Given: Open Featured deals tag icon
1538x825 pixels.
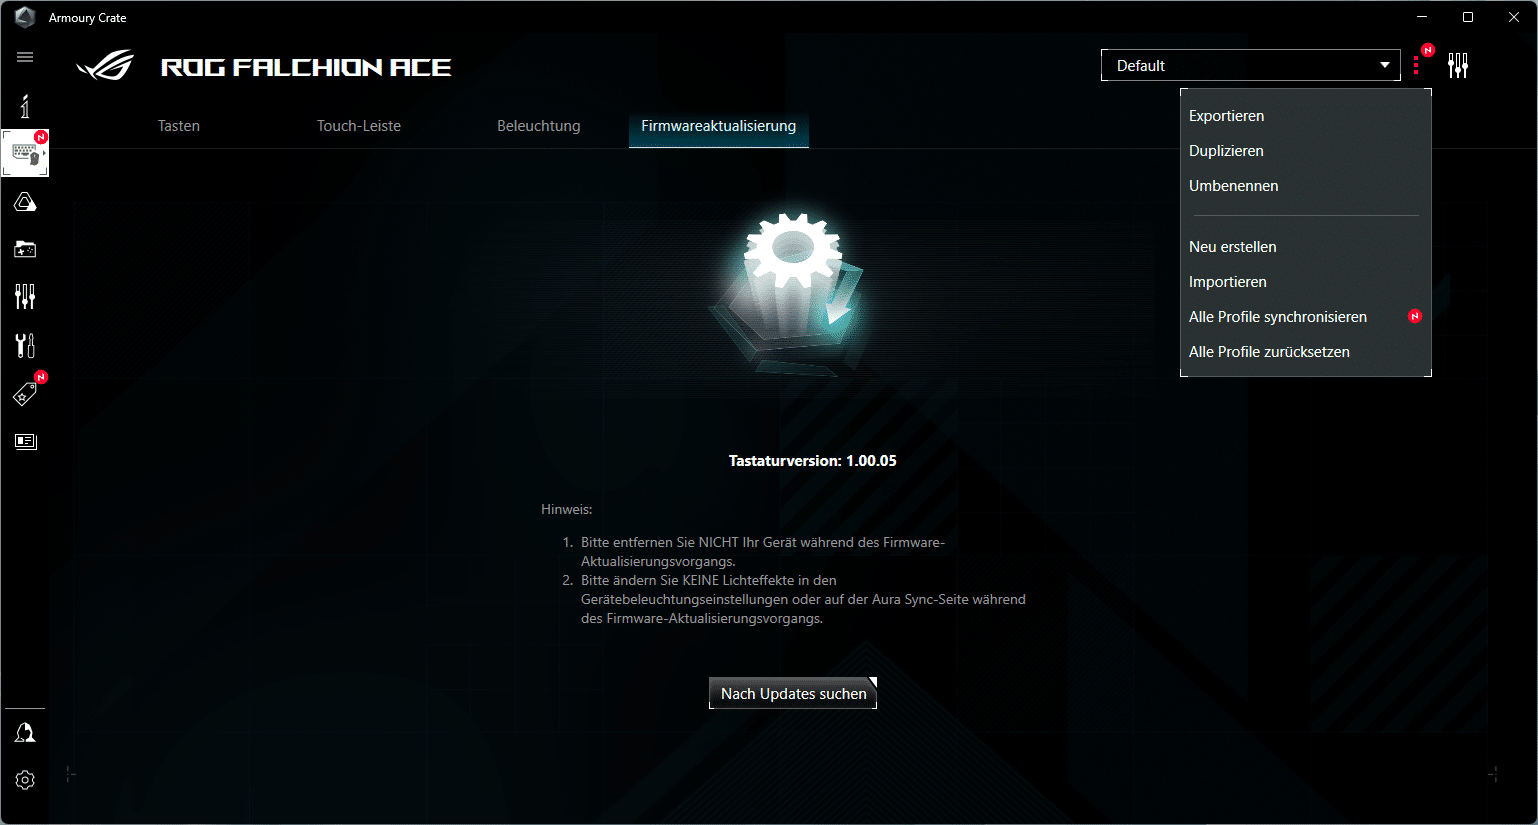Looking at the screenshot, I should coord(25,393).
